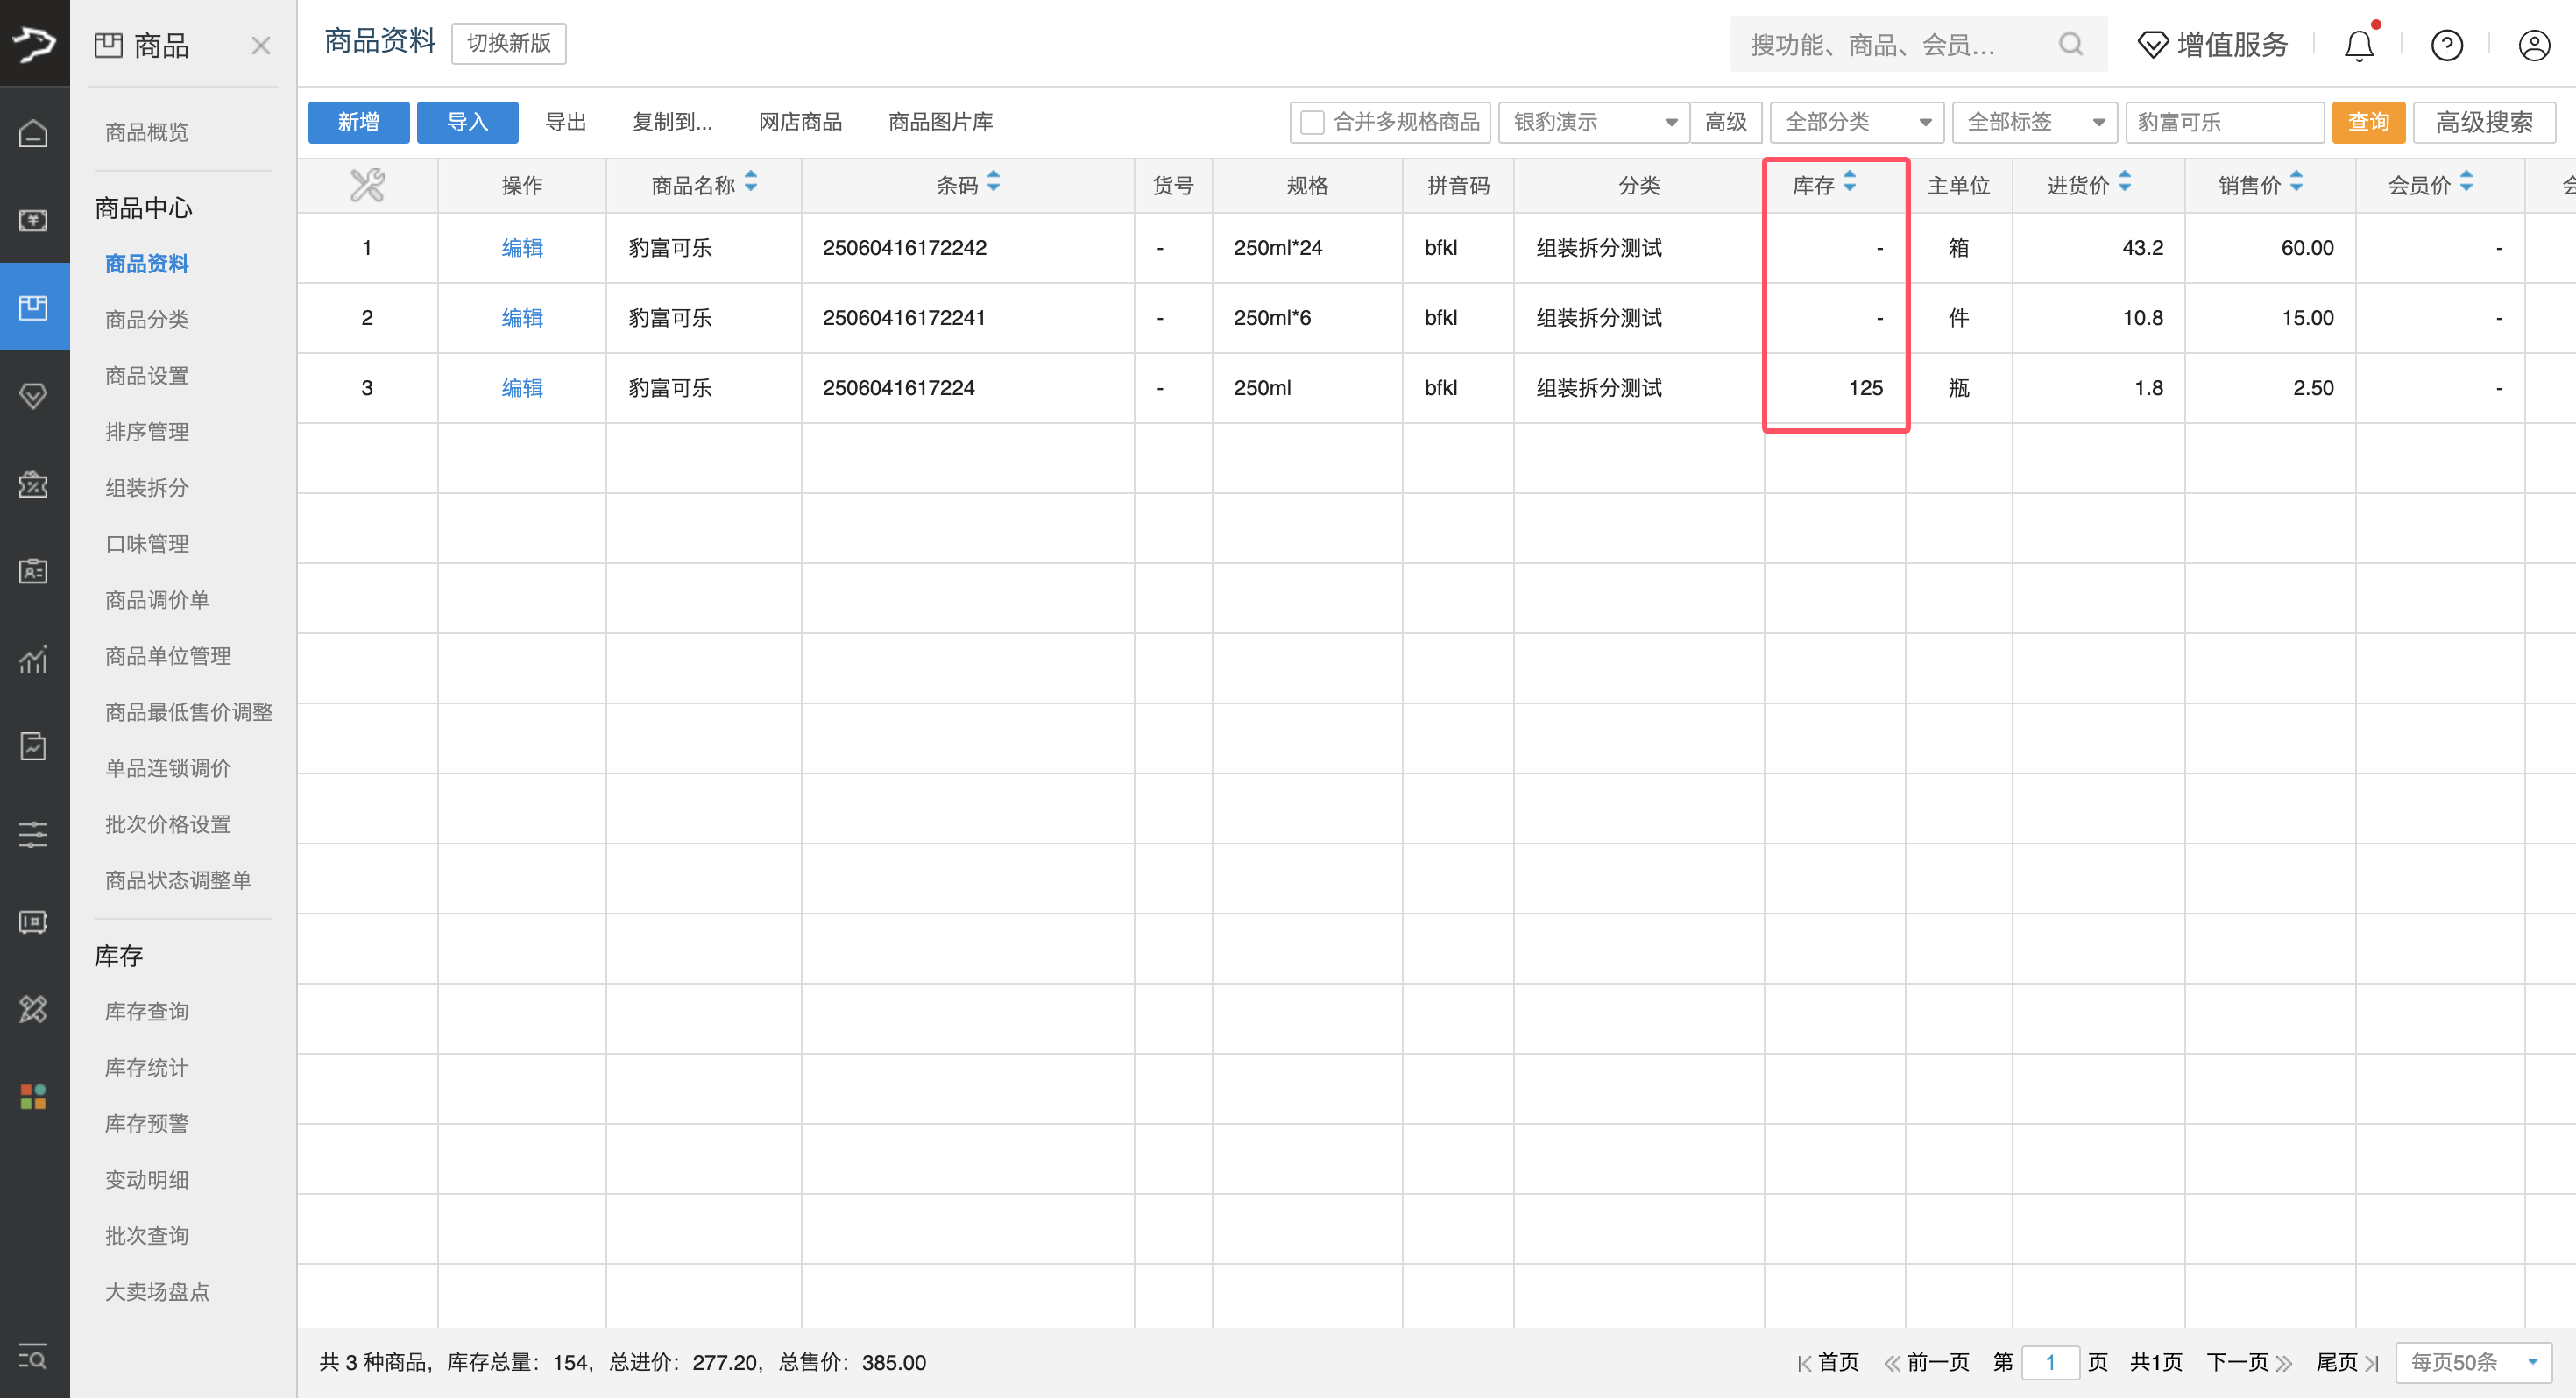Open the 全部分类 dropdown

[x=1856, y=122]
